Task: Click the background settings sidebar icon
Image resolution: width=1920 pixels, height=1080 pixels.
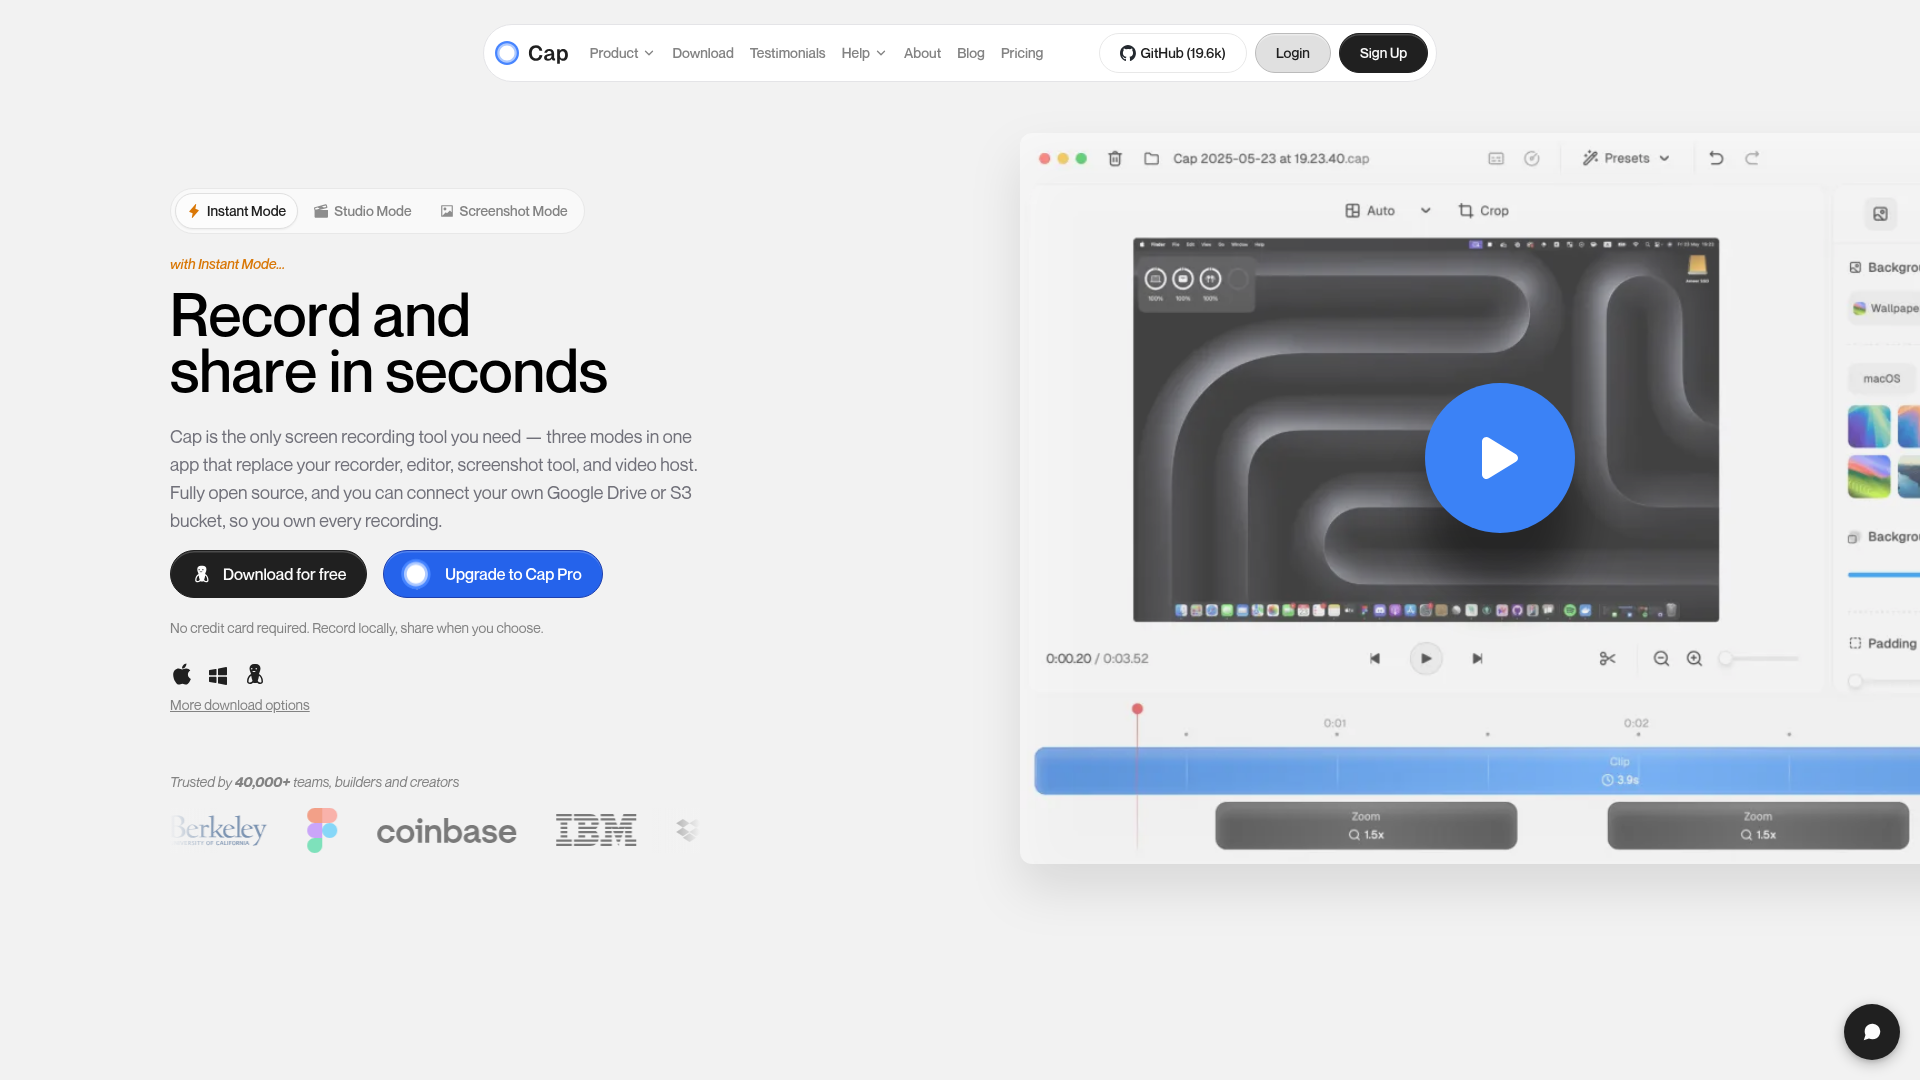Action: (1880, 214)
